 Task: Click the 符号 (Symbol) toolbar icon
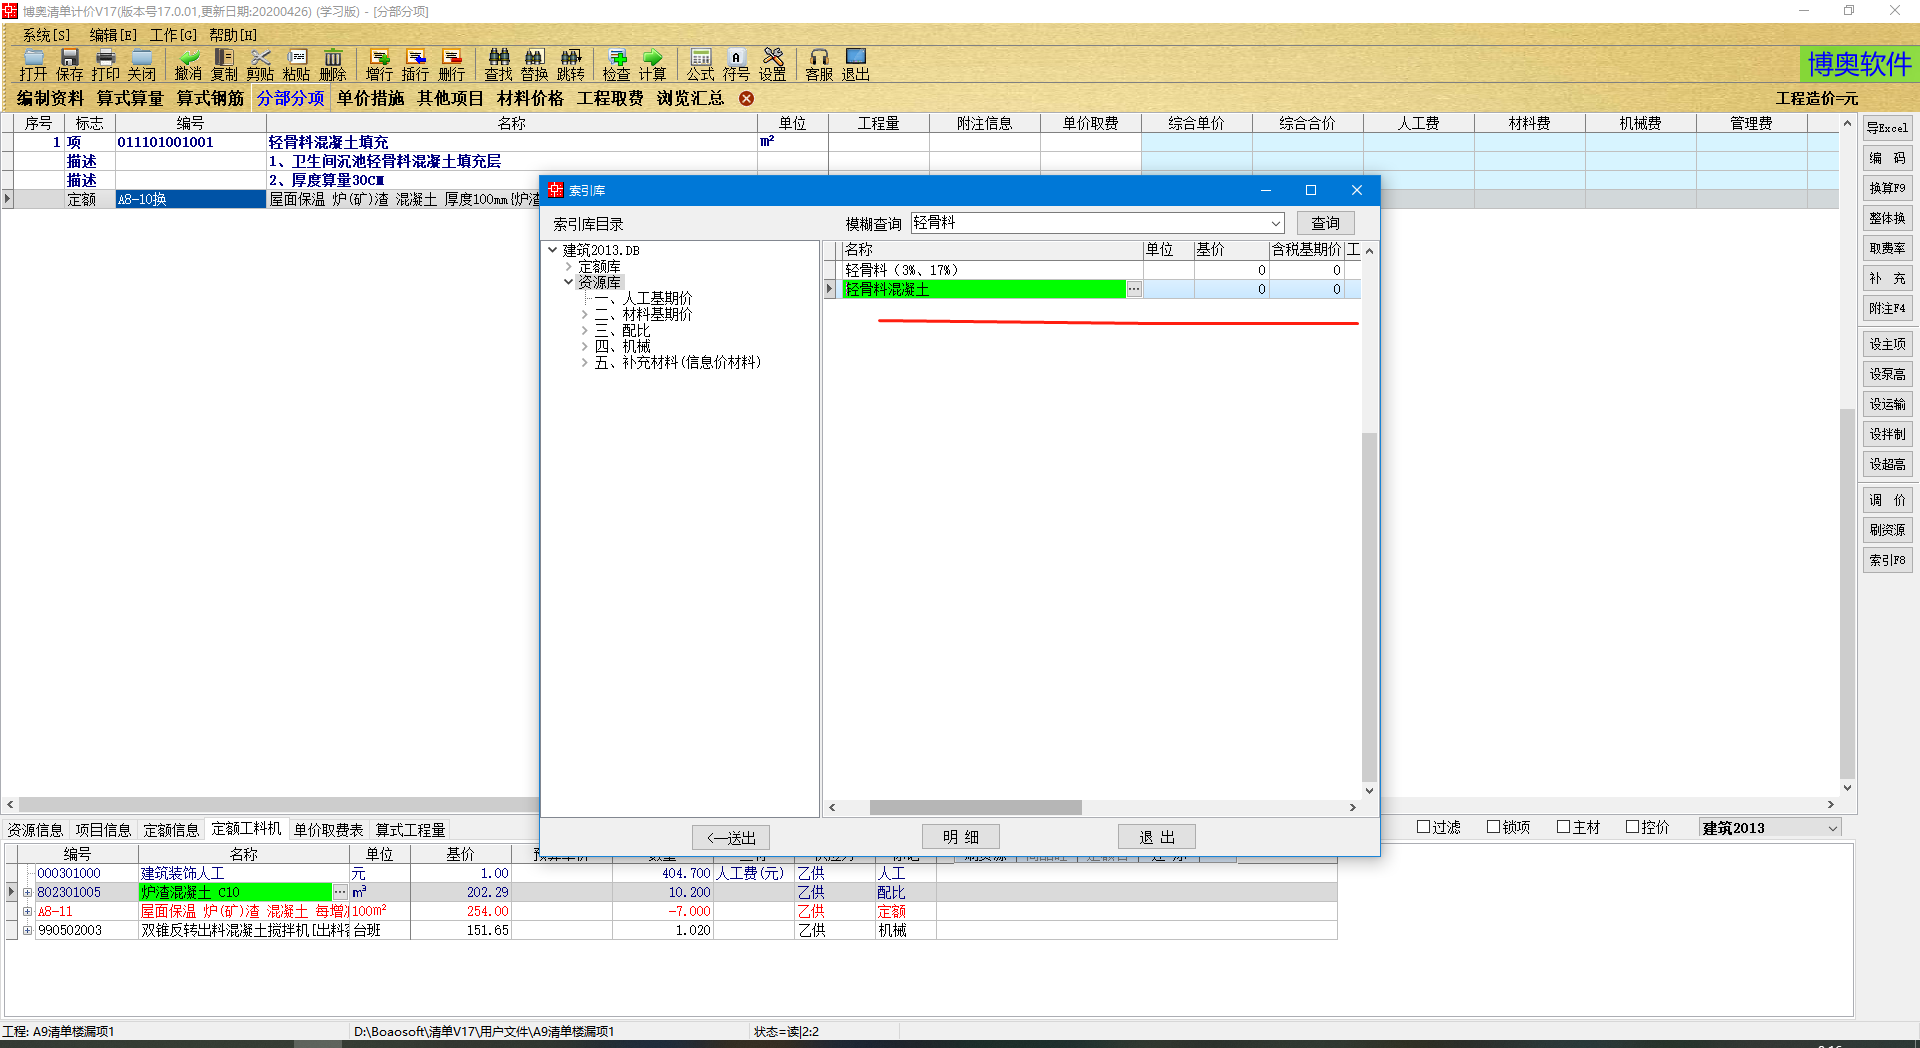tap(736, 65)
